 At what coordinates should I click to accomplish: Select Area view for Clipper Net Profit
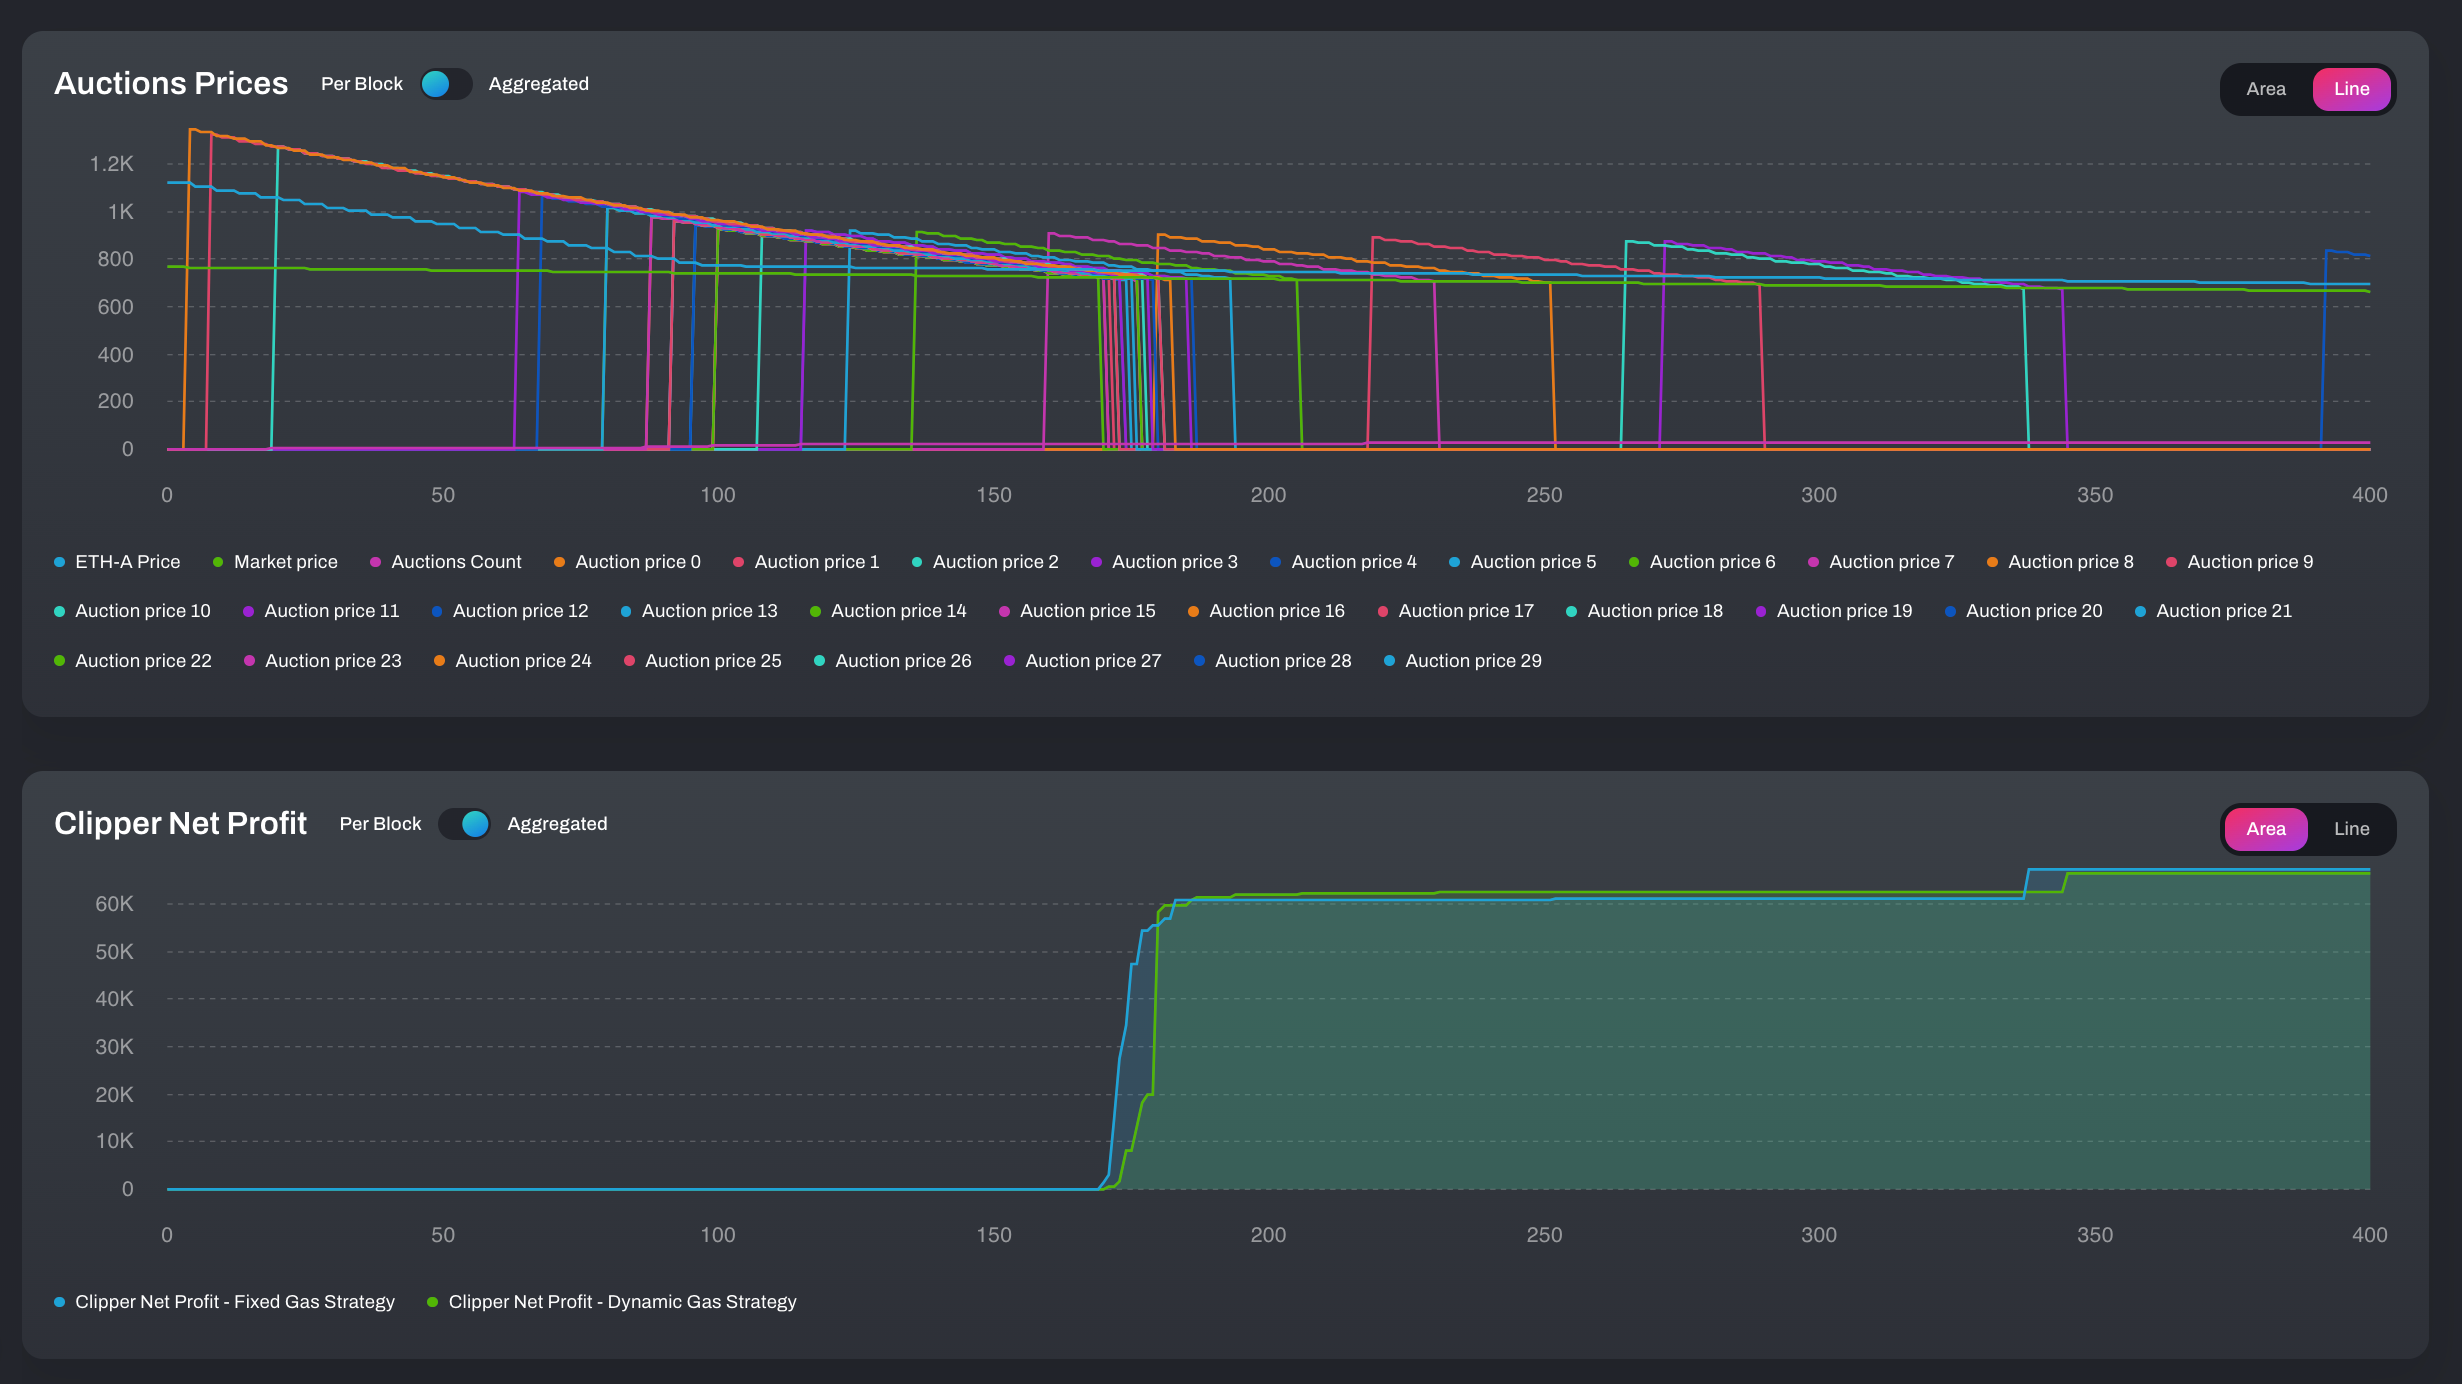pyautogui.click(x=2265, y=829)
